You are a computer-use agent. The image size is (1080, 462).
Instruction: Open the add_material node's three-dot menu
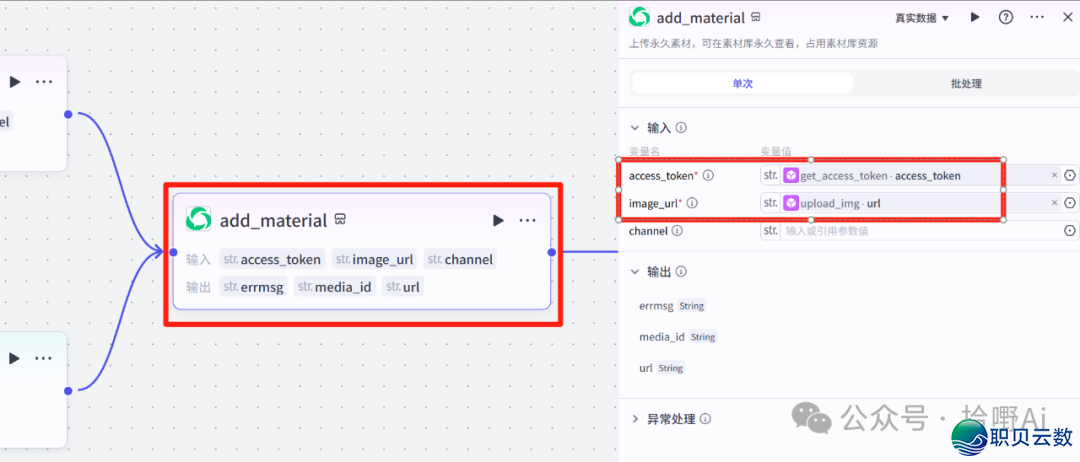pyautogui.click(x=528, y=220)
